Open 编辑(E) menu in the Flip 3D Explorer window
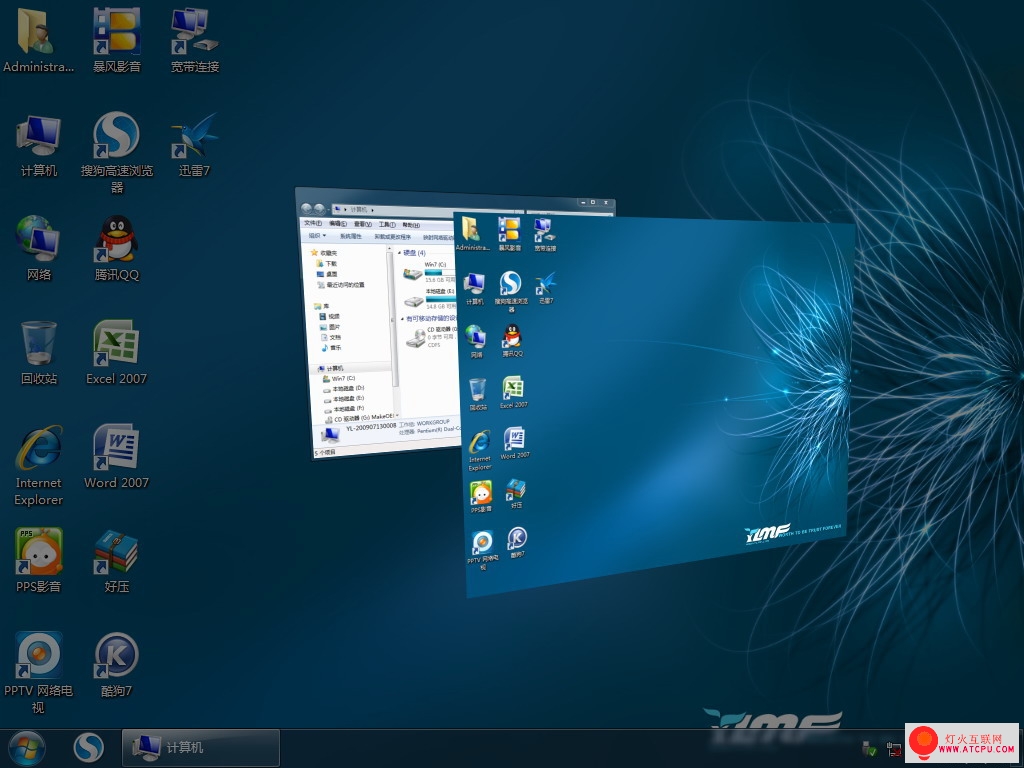Viewport: 1024px width, 768px height. point(338,224)
